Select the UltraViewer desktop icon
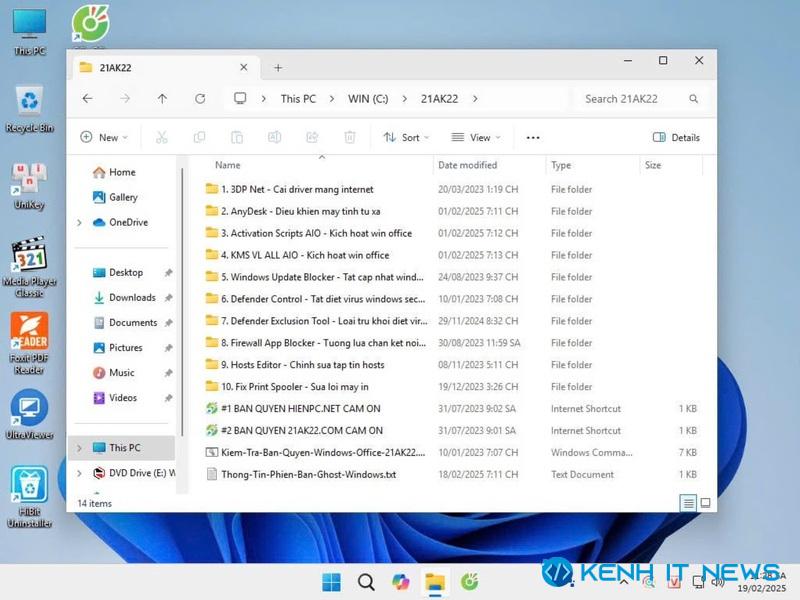This screenshot has width=800, height=600. (30, 414)
